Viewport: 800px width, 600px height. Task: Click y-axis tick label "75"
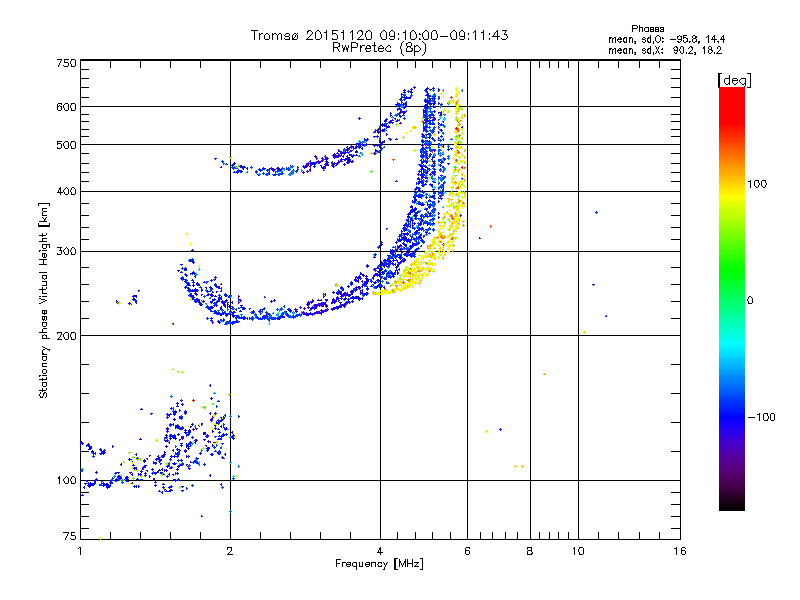click(x=70, y=536)
